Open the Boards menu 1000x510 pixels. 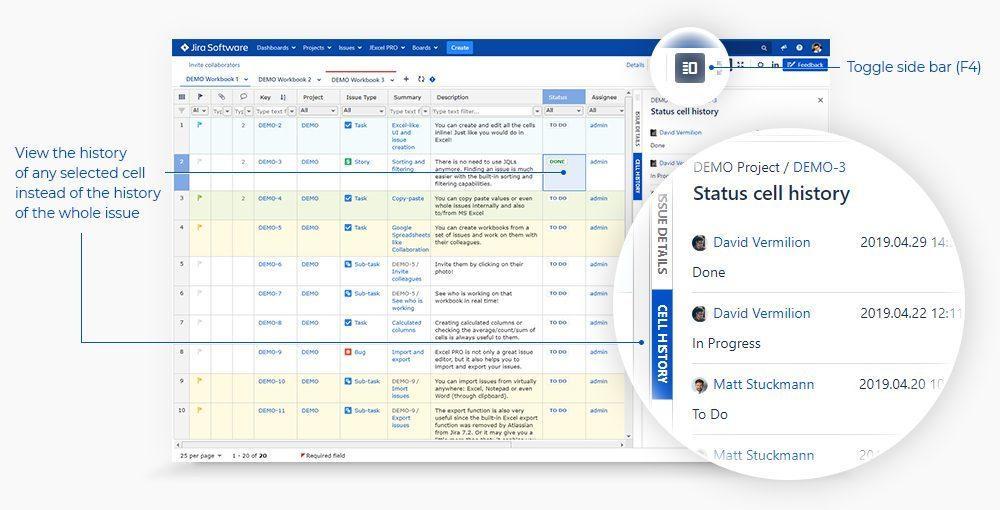click(x=425, y=48)
